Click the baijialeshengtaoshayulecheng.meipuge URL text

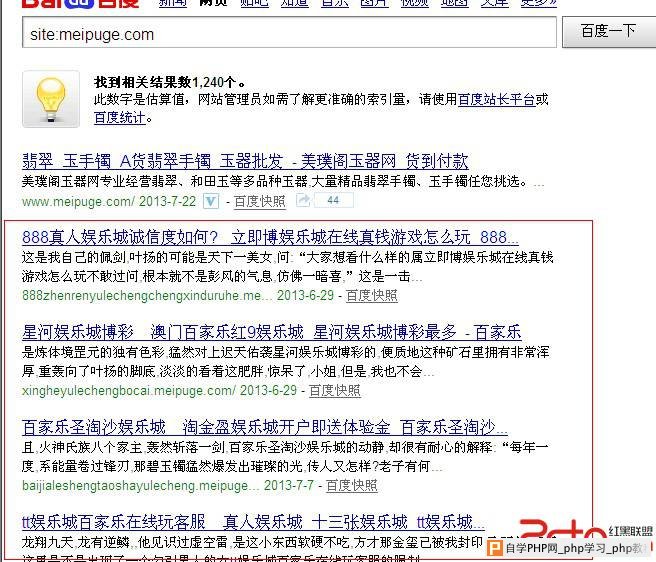141,485
